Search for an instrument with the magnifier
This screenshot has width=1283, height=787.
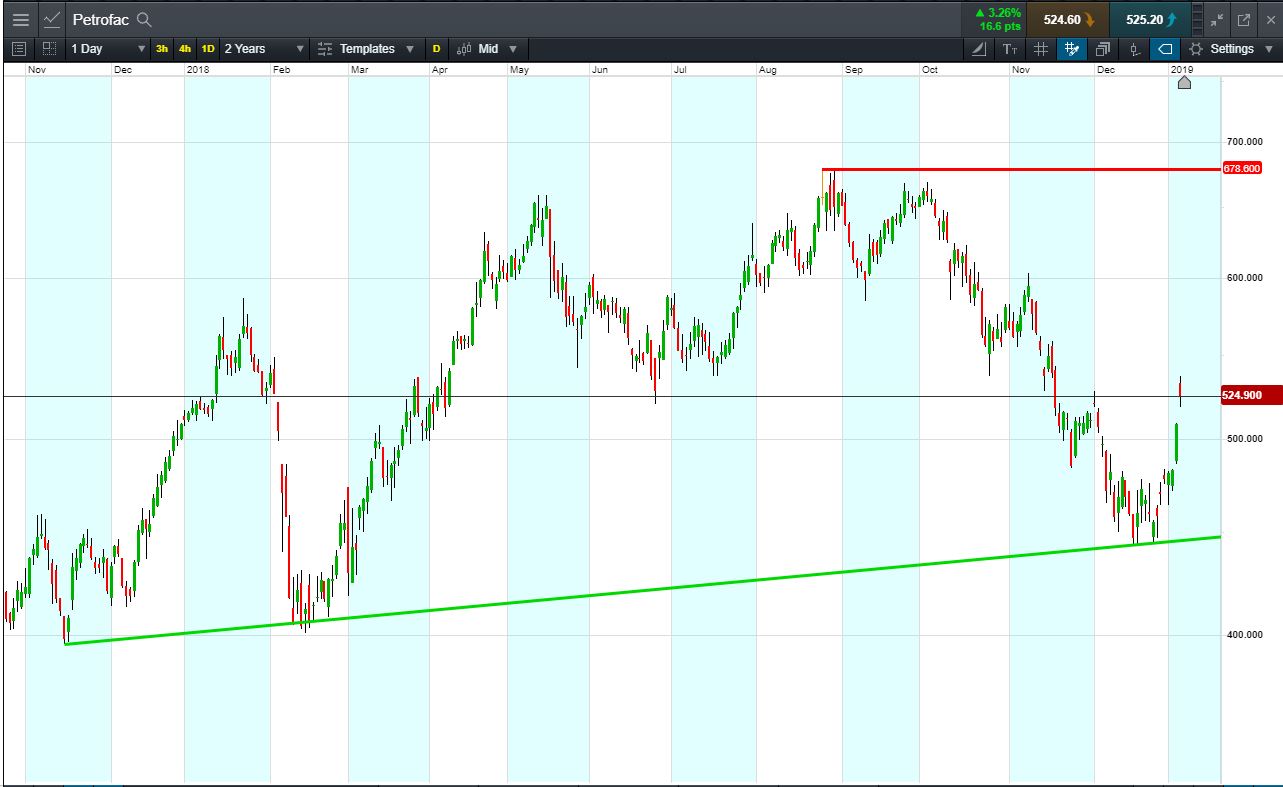click(145, 20)
